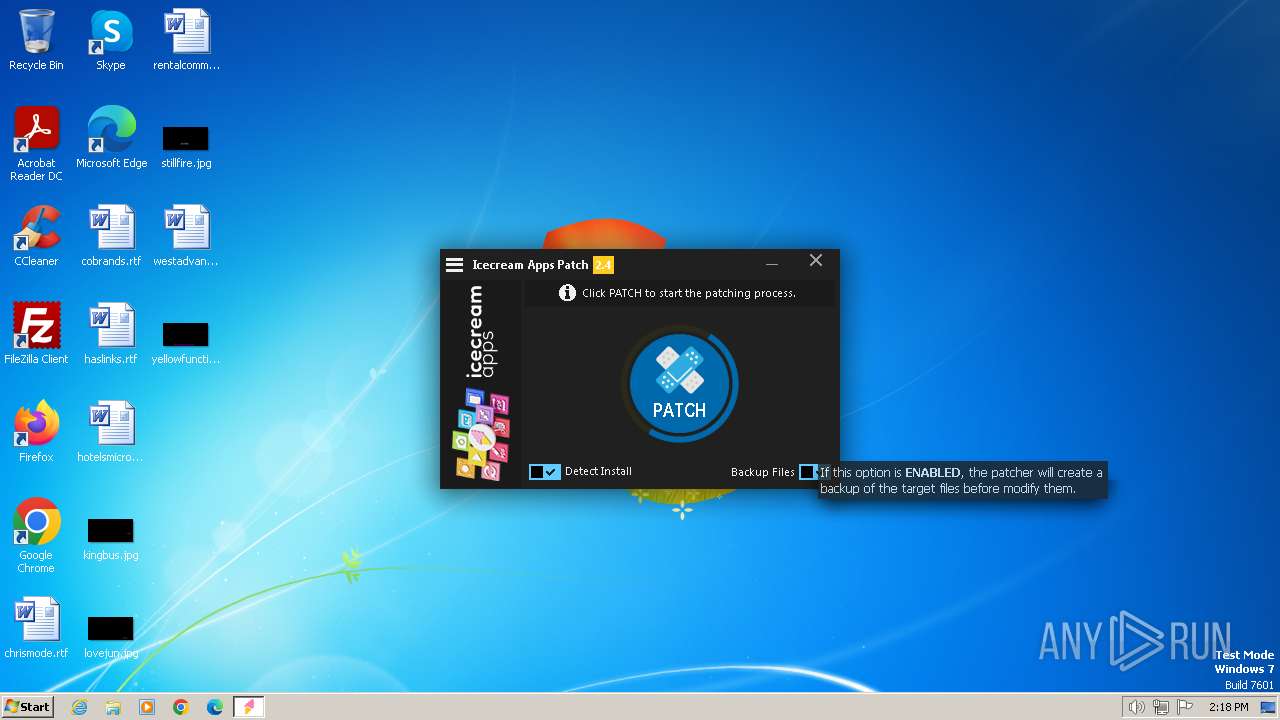
Task: Select Acrobat Reader DC shortcut
Action: click(x=36, y=144)
